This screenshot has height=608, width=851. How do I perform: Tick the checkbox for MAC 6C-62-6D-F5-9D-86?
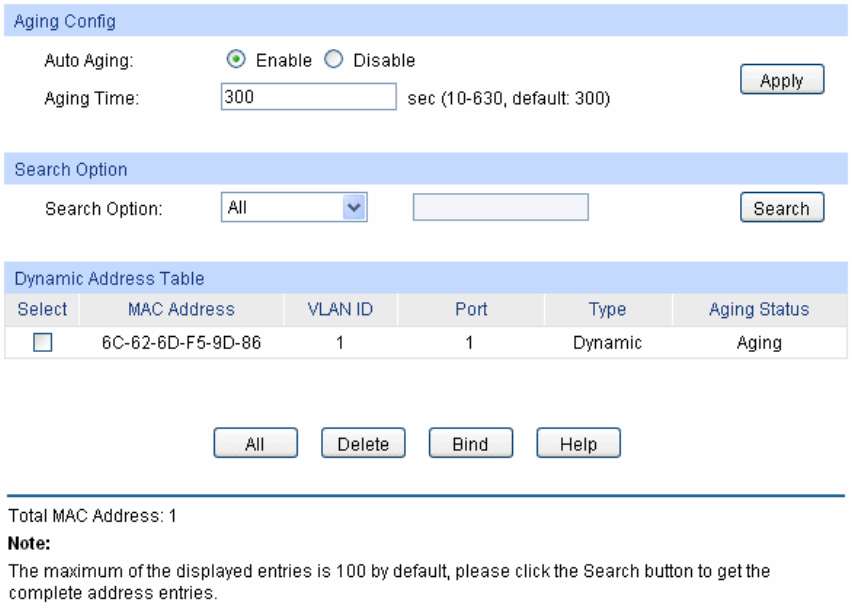42,343
